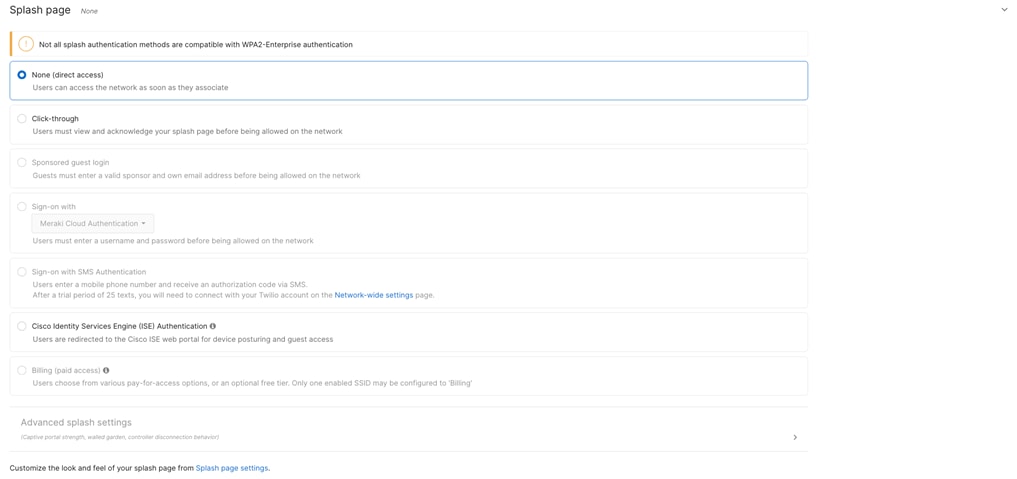This screenshot has width=1017, height=479.
Task: Select None (direct access) radio button
Action: pos(22,75)
